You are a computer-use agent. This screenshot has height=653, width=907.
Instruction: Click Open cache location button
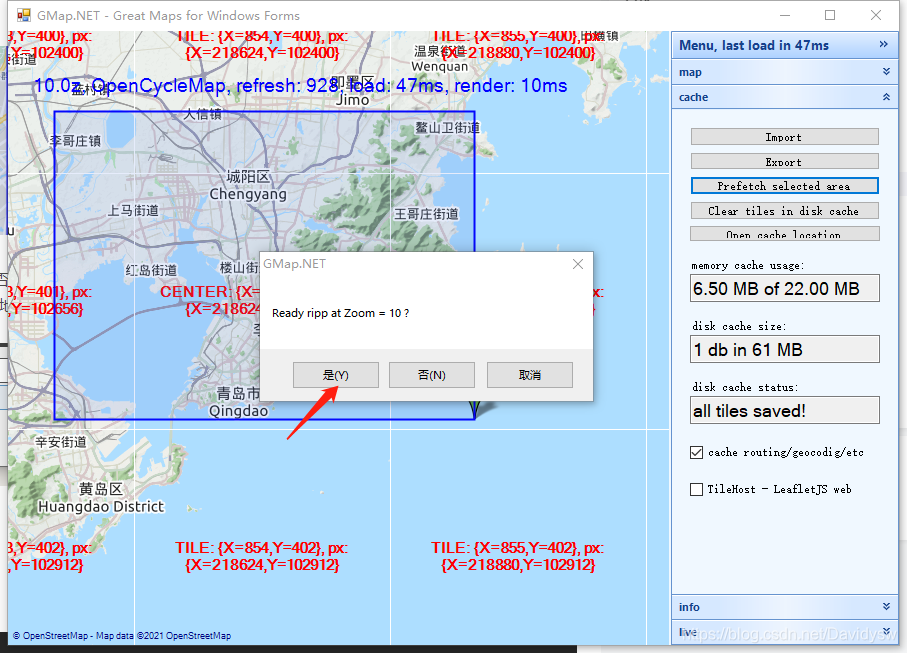[x=784, y=234]
